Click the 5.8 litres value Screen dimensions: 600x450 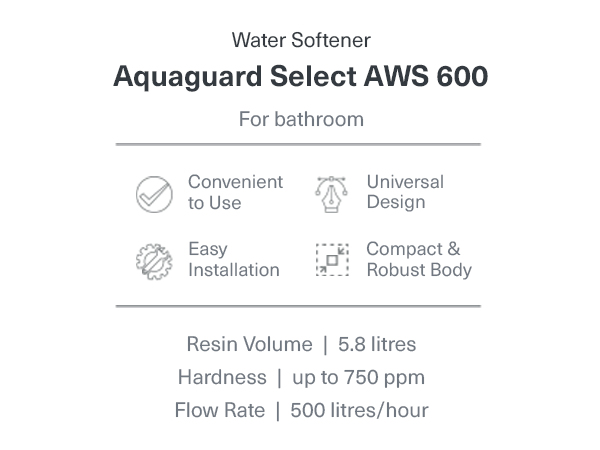(x=377, y=344)
